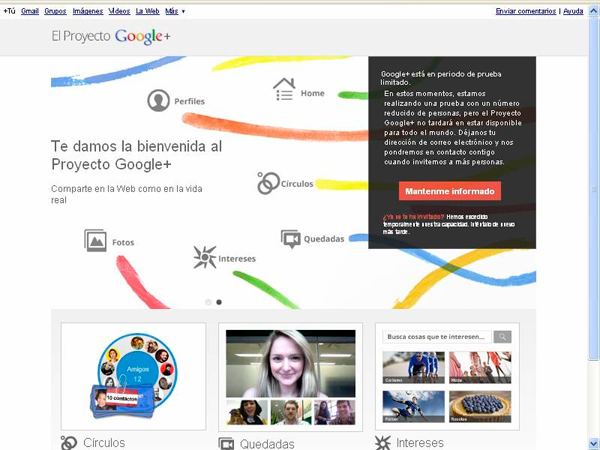Click the Home house icon

284,89
